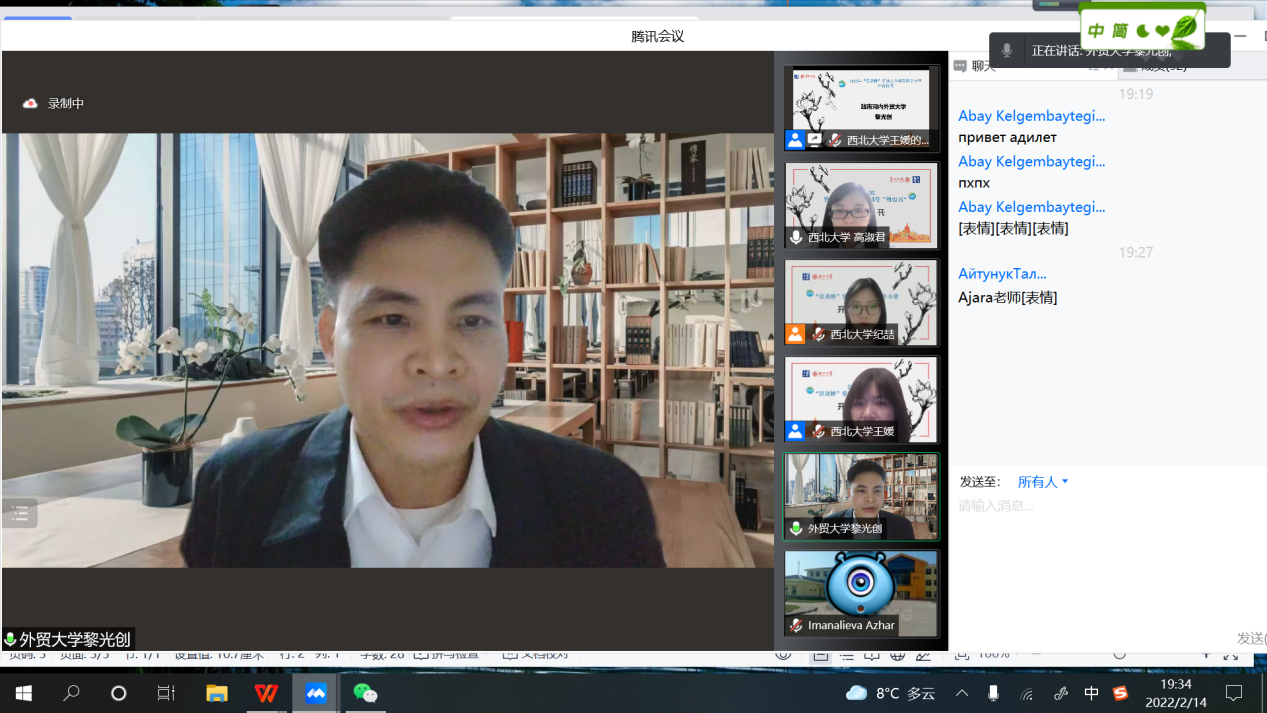The height and width of the screenshot is (713, 1267).
Task: Expand hidden system tray icons chevron
Action: tap(962, 693)
